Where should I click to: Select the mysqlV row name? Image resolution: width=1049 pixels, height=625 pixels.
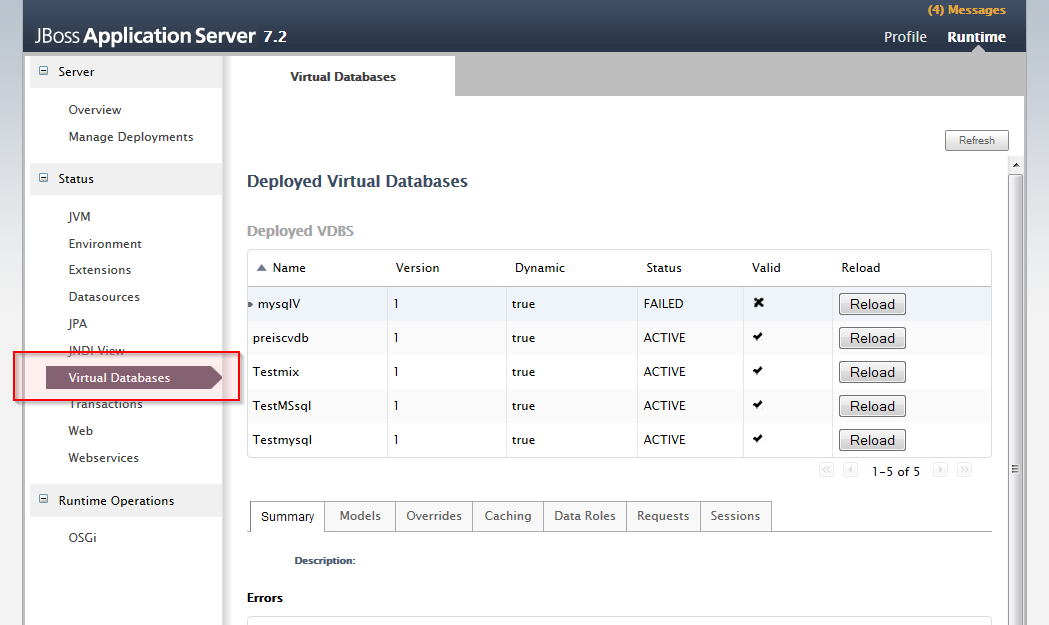(x=279, y=304)
